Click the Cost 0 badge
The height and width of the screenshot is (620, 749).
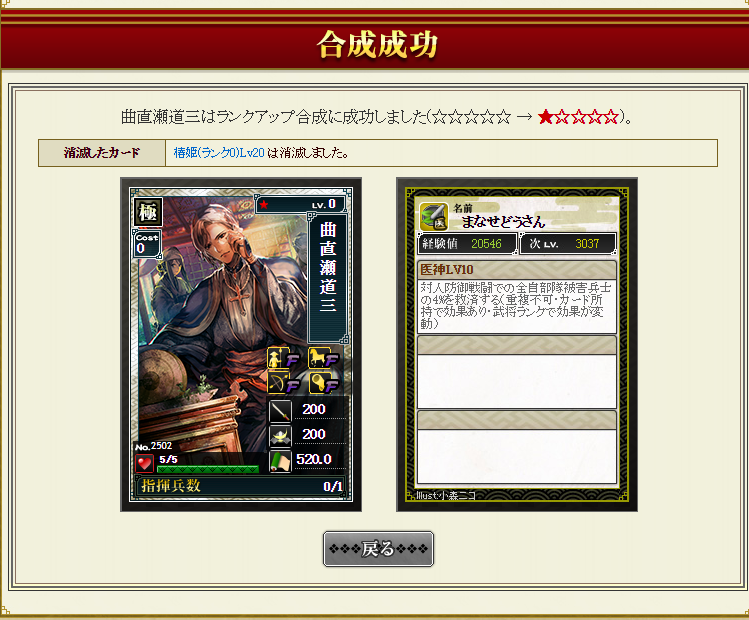(147, 244)
